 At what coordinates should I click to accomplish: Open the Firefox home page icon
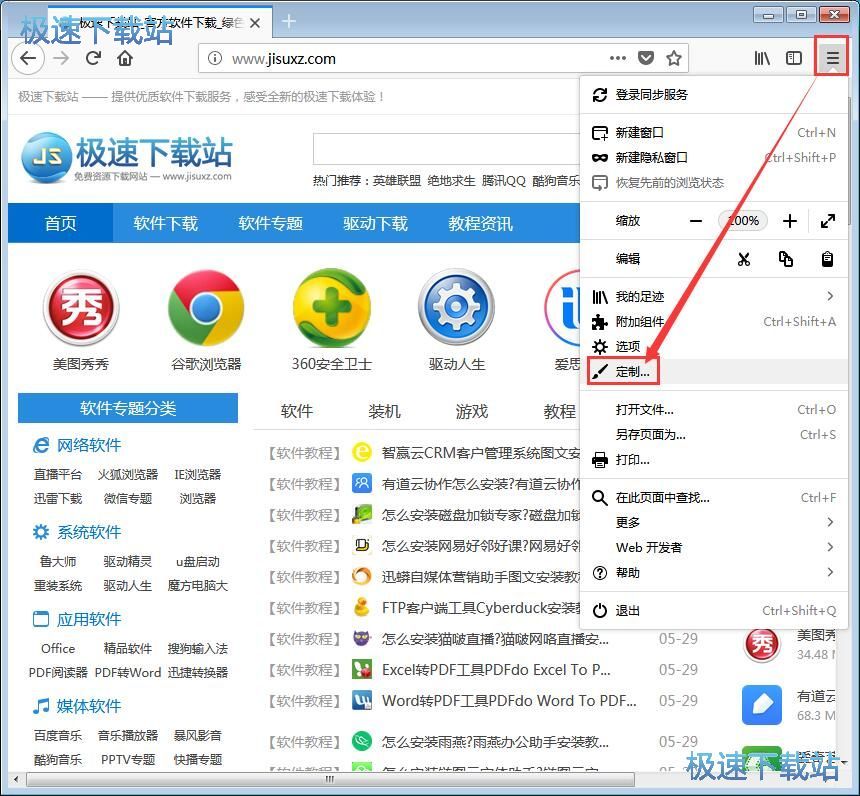pos(125,58)
